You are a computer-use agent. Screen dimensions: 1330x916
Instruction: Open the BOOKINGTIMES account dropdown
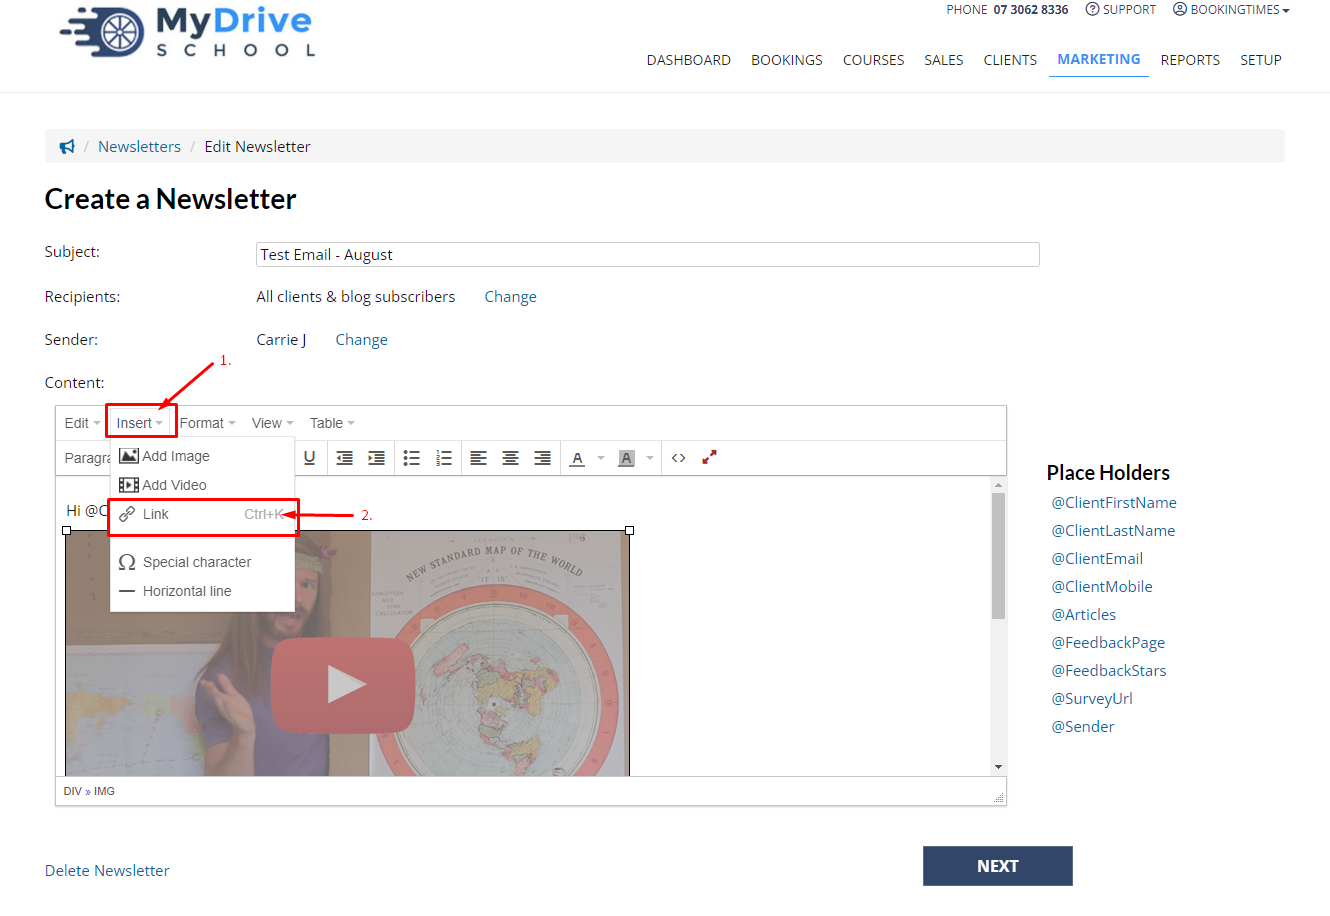pos(1231,10)
